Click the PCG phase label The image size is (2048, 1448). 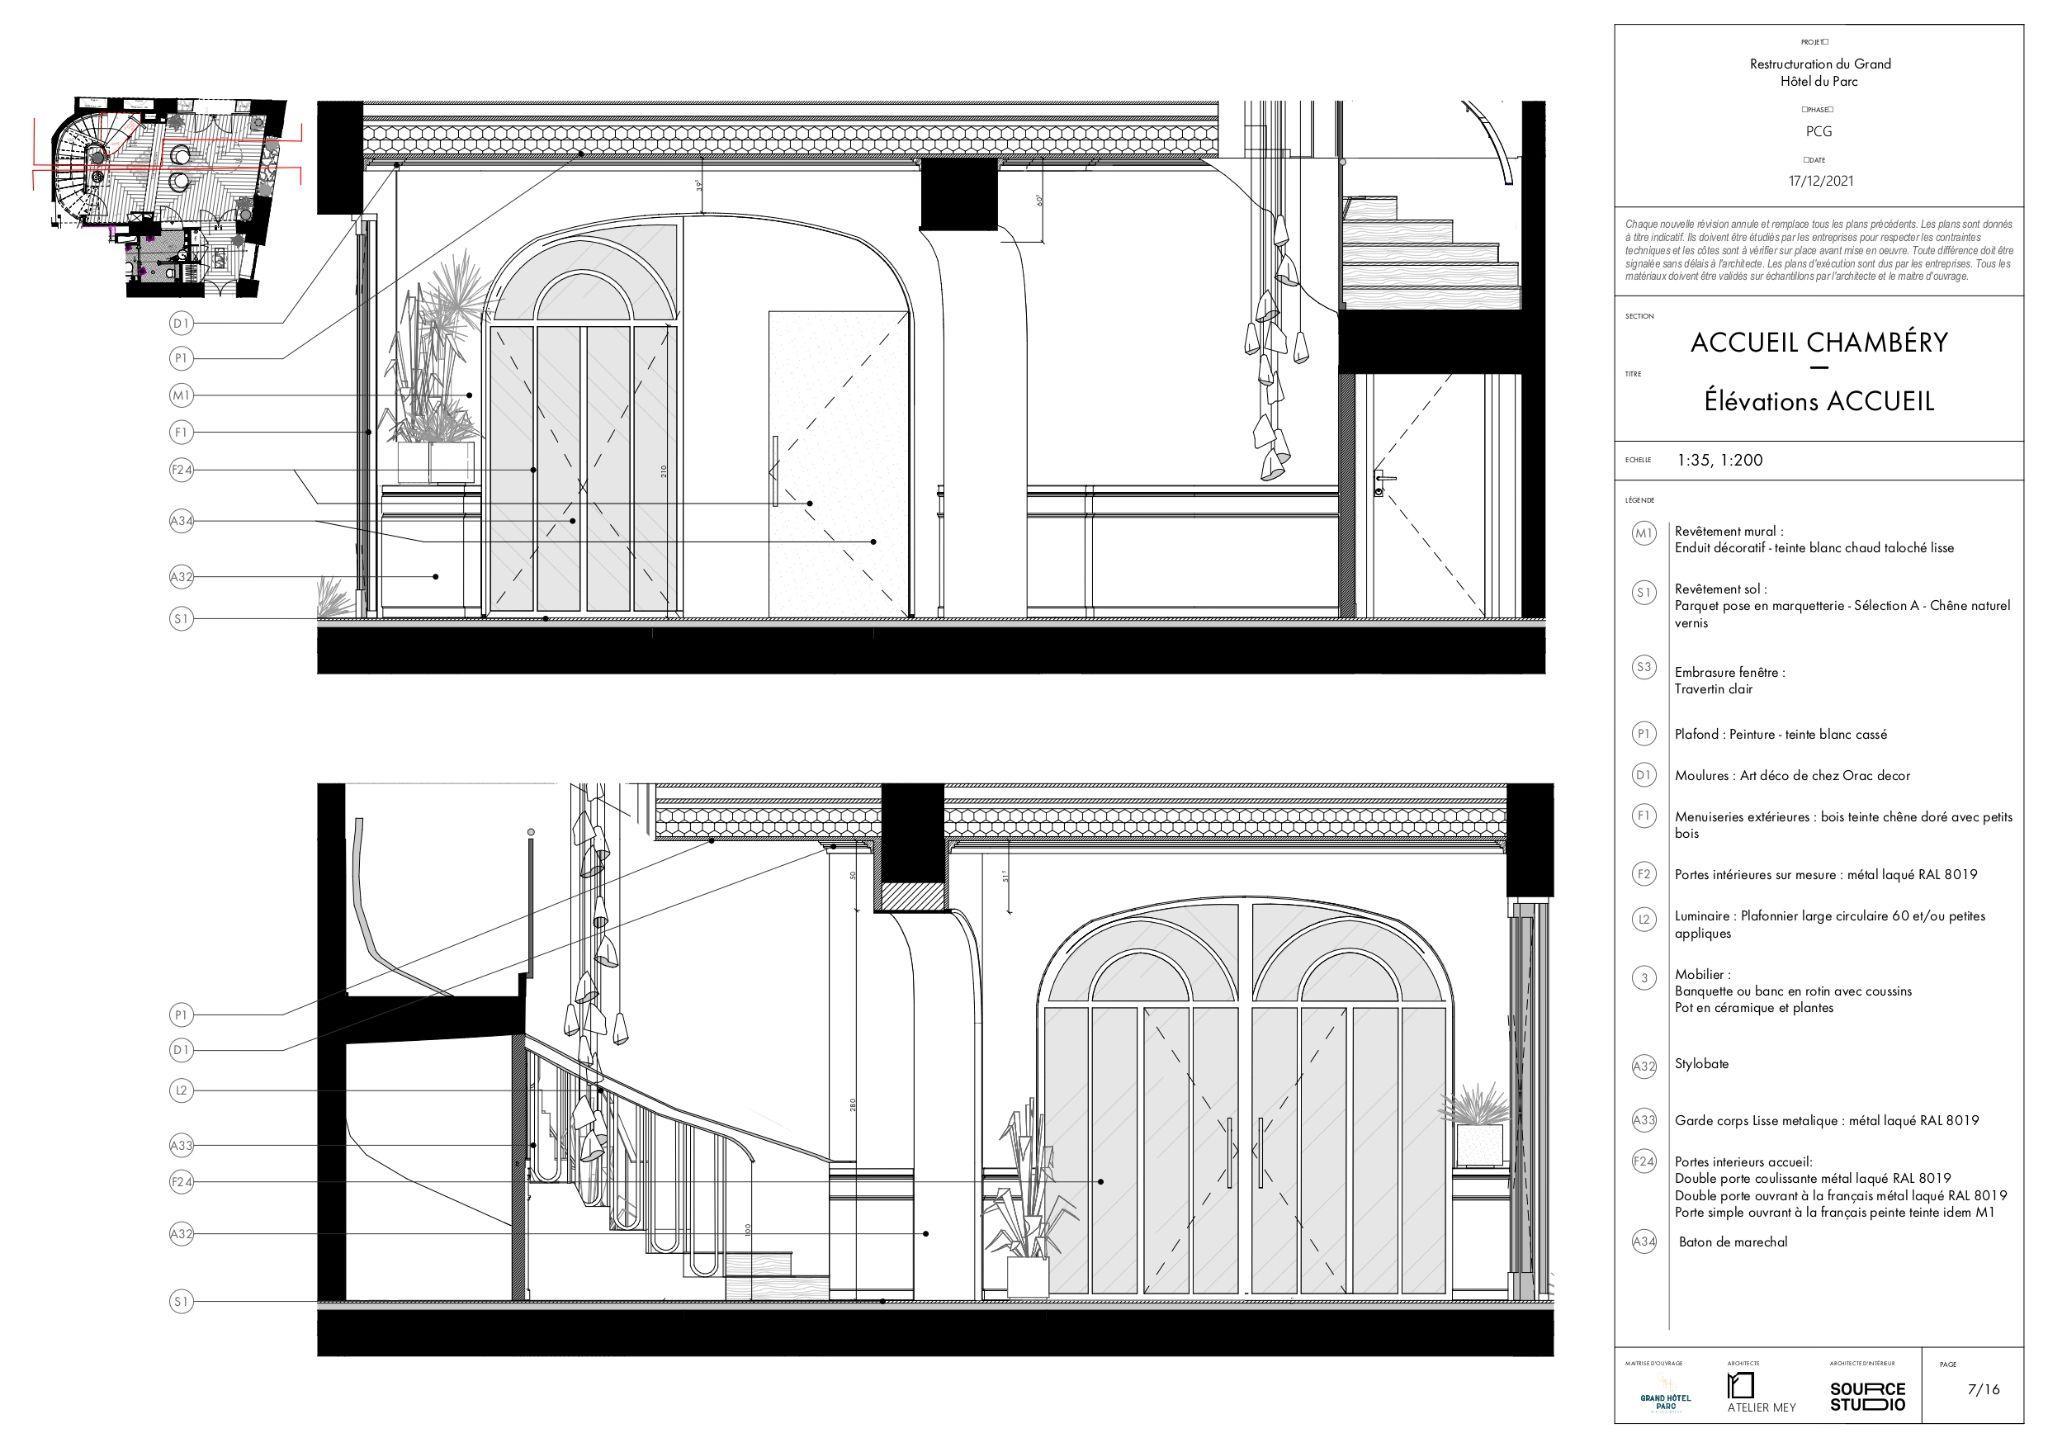(x=1819, y=131)
